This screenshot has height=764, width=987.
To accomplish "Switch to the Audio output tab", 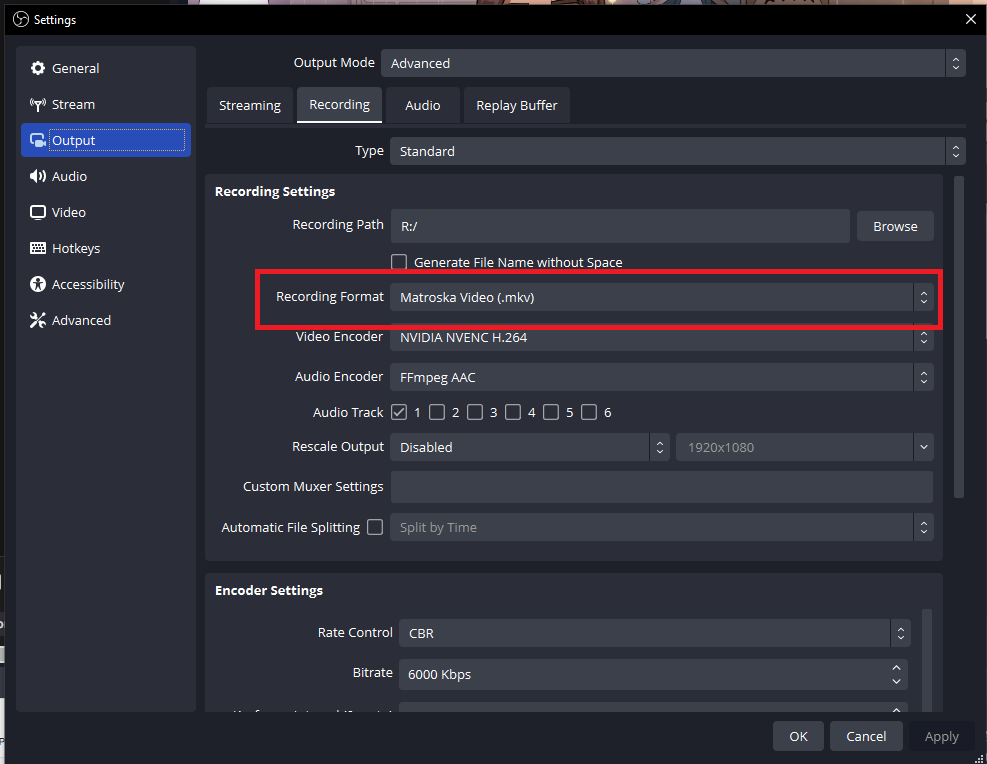I will pyautogui.click(x=422, y=105).
